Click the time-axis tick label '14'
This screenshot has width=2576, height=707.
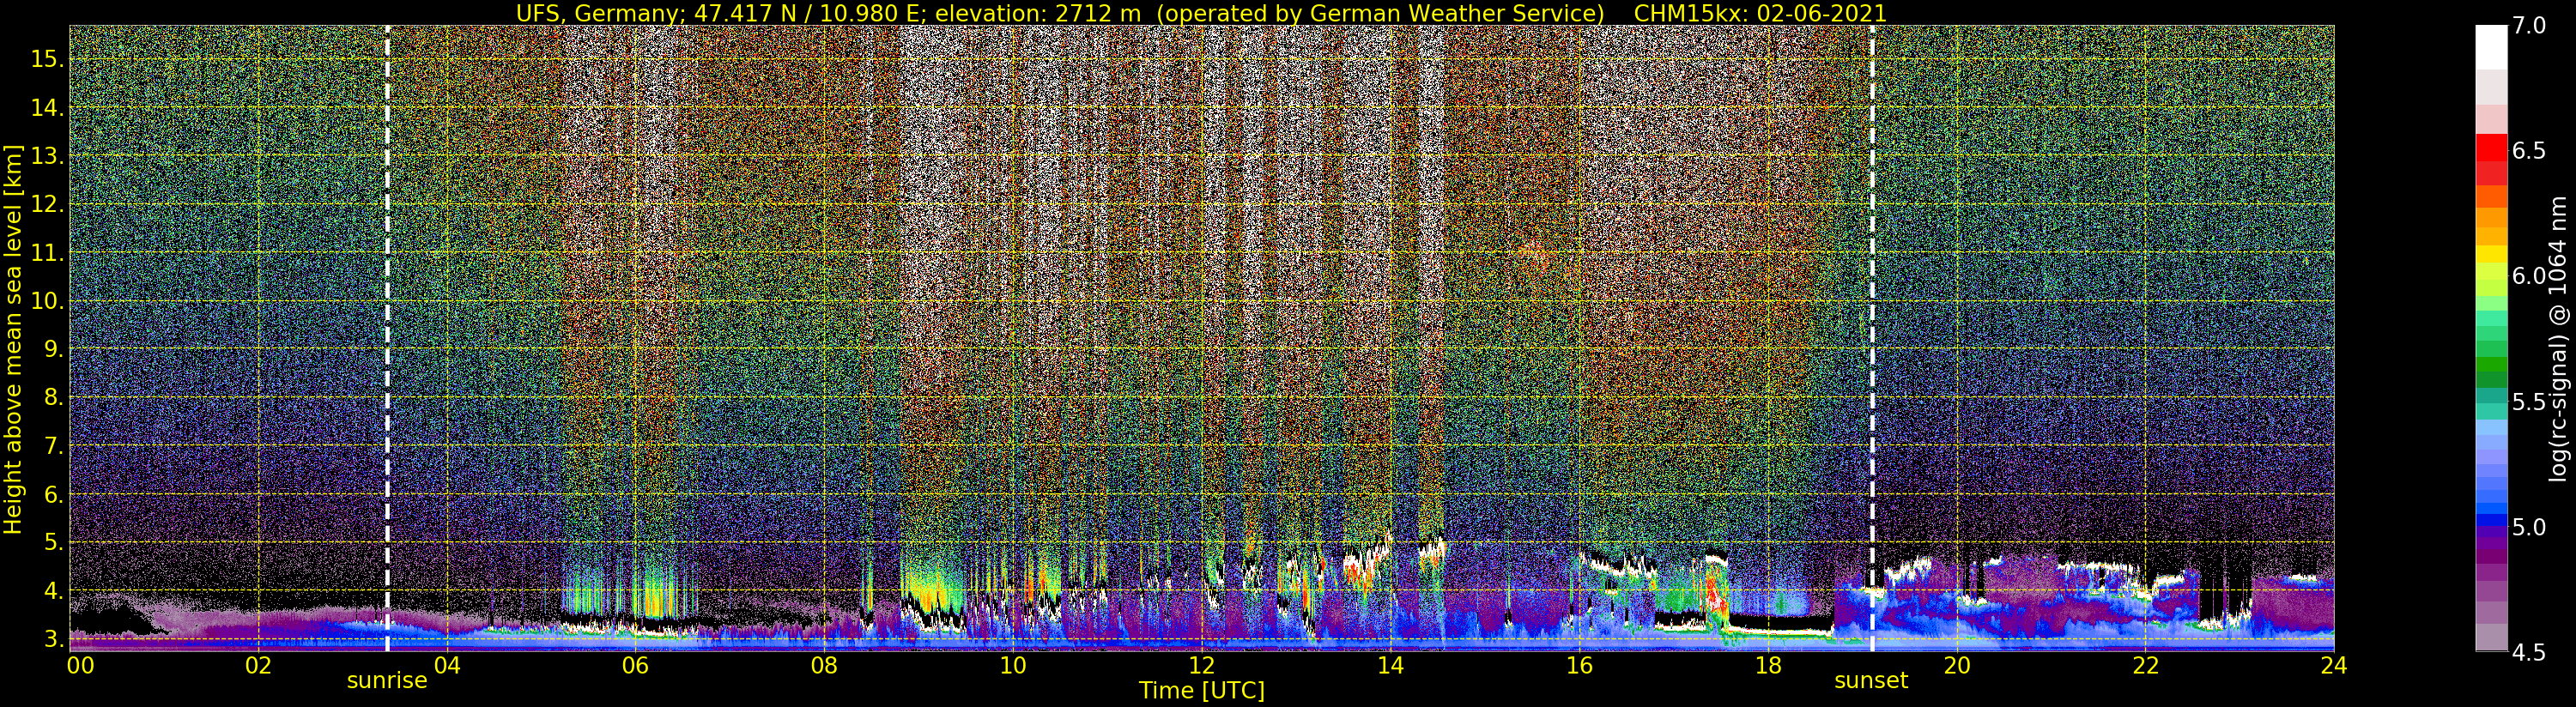click(x=1390, y=666)
